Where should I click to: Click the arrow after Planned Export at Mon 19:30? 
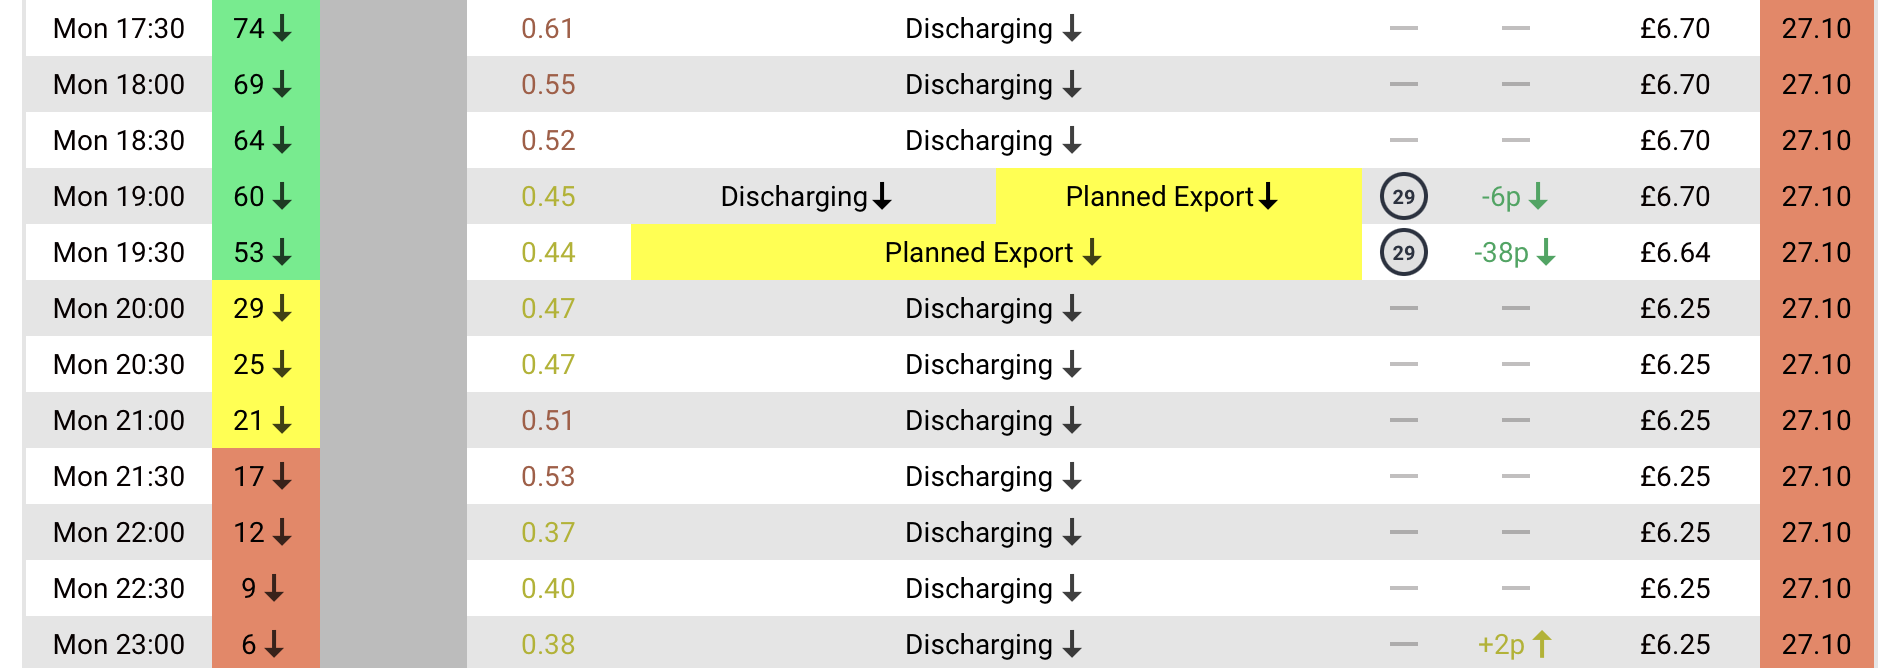[1092, 252]
